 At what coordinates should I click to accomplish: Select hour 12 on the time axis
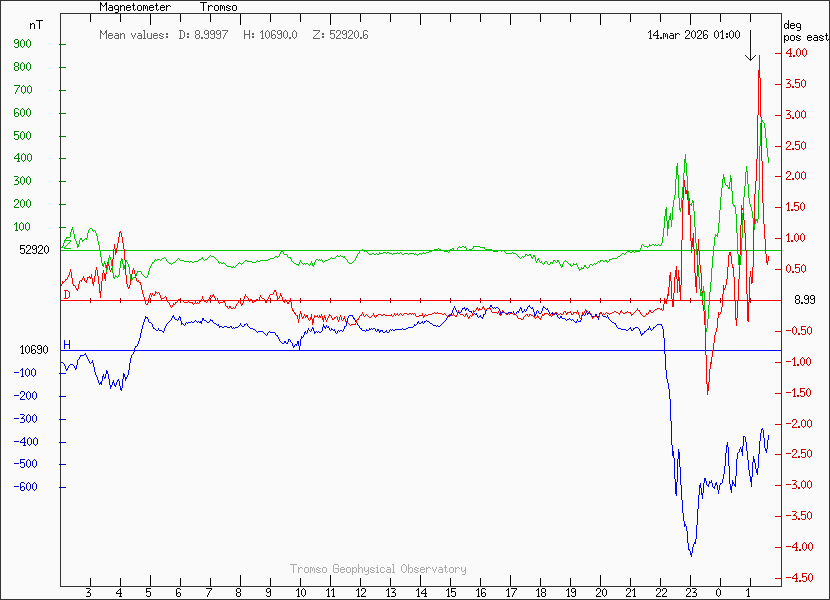click(x=360, y=593)
